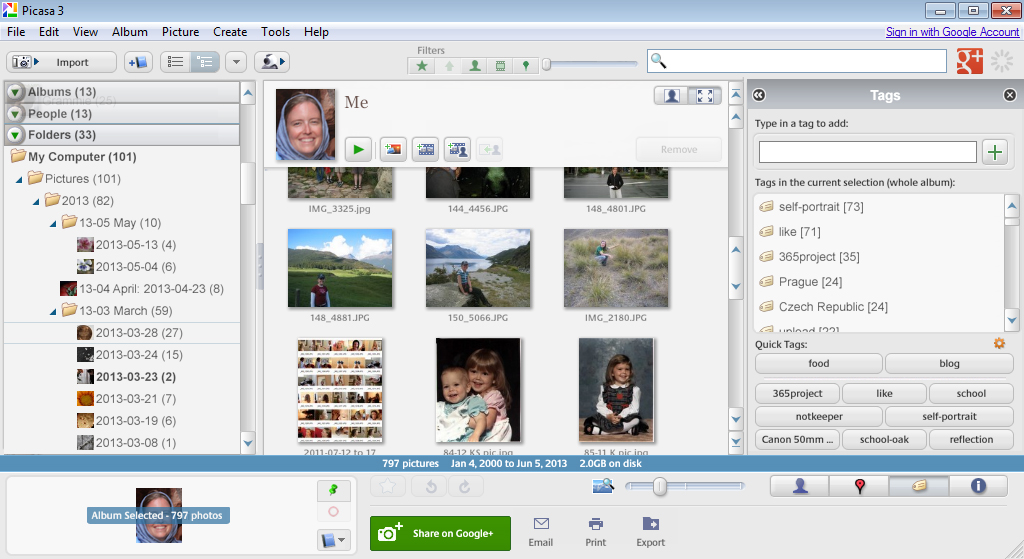
Task: Click the green plus add tag button
Action: pyautogui.click(x=995, y=152)
